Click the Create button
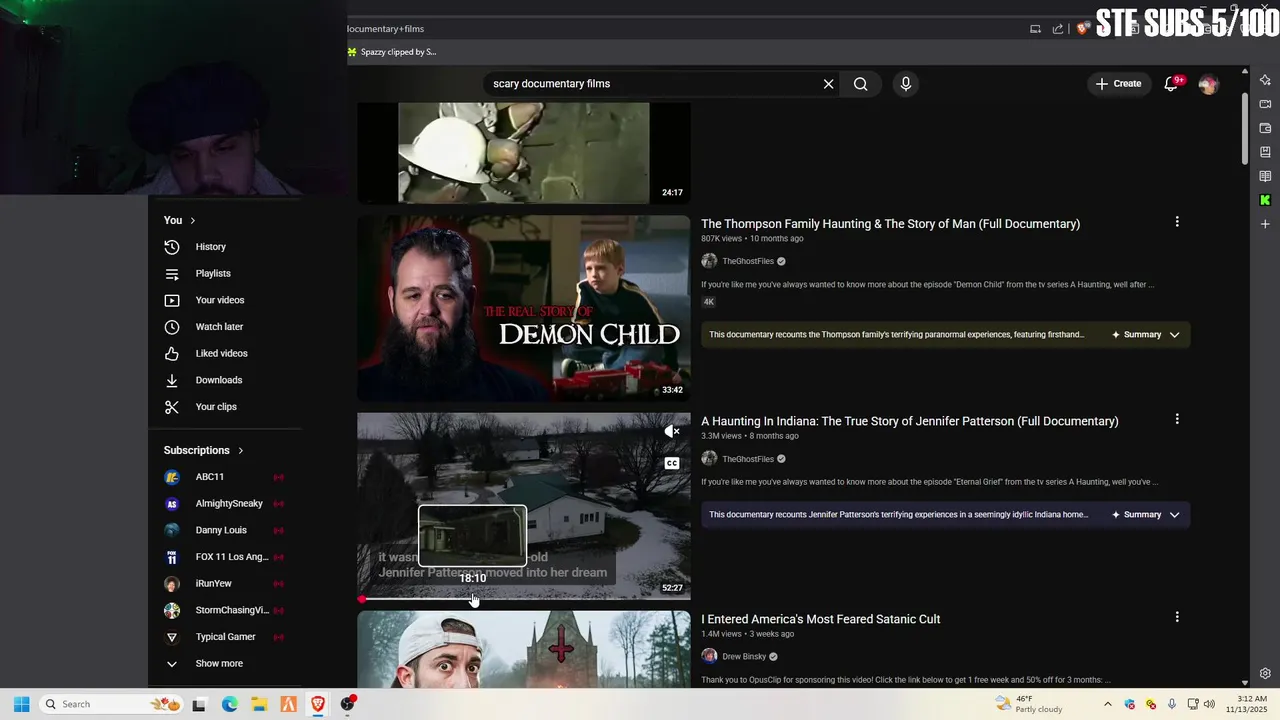 pos(1118,84)
